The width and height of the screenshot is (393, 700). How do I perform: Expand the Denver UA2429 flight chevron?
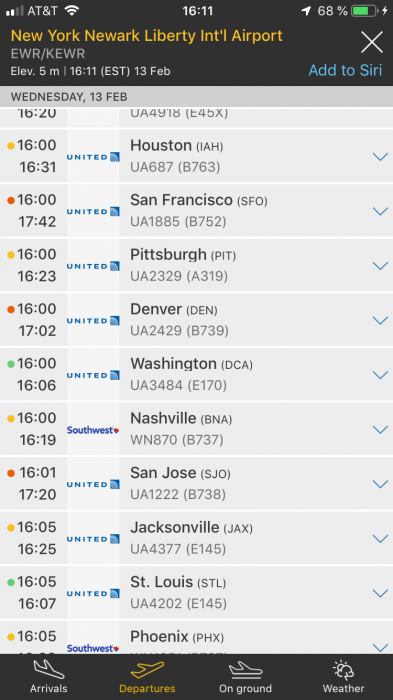coord(380,320)
